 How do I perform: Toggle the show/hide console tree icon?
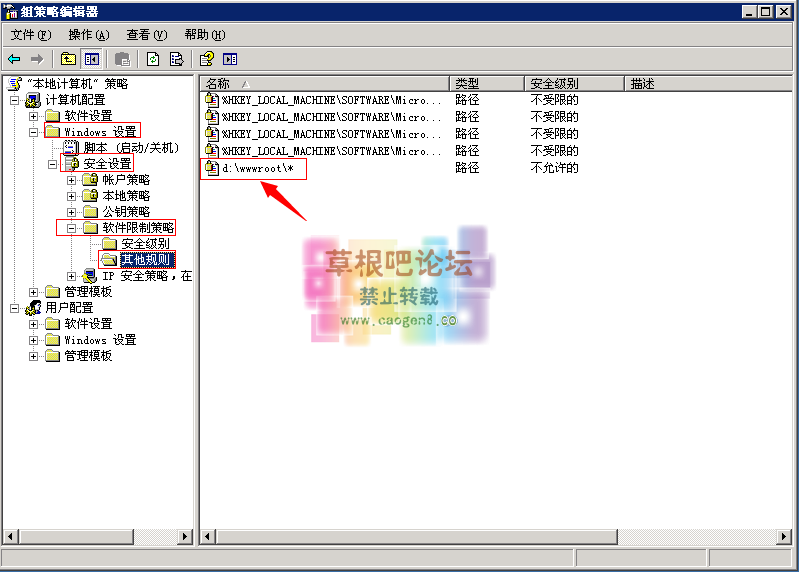92,59
